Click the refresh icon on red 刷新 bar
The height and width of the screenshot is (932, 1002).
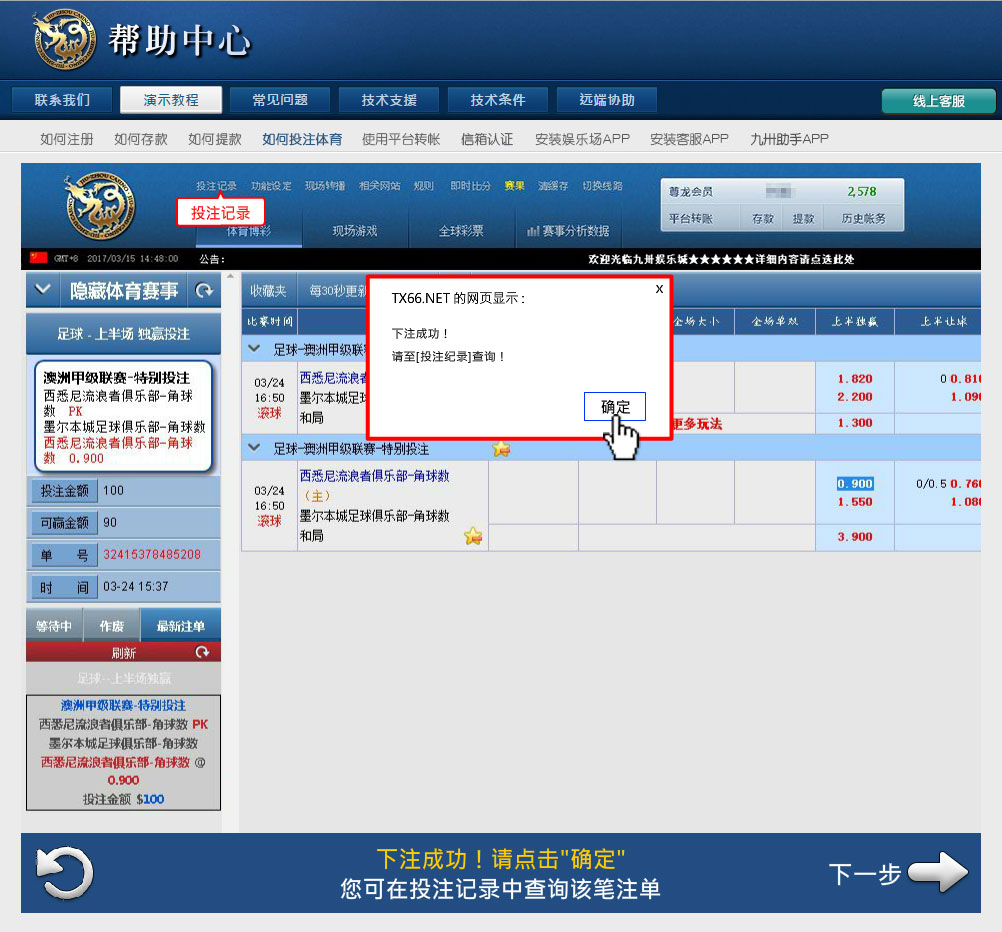pos(202,652)
